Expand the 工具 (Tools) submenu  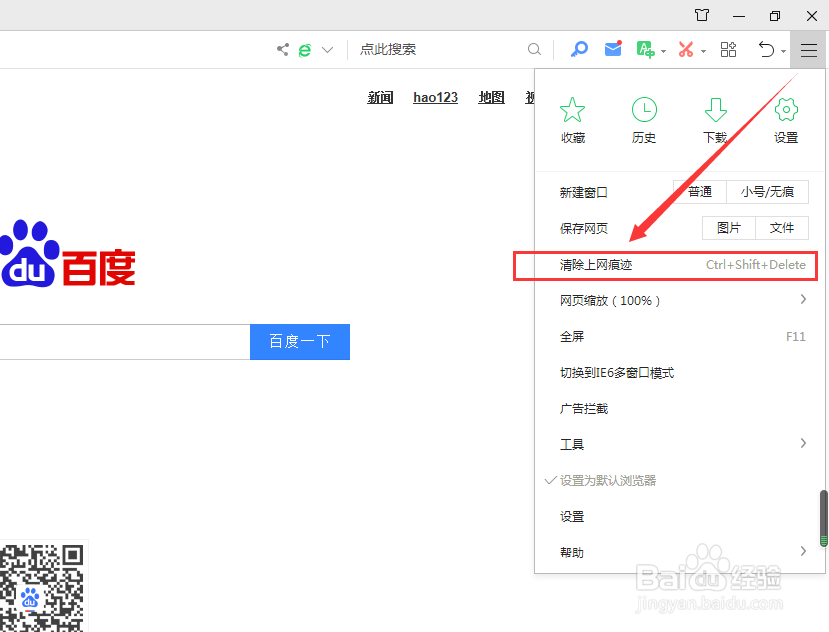pyautogui.click(x=571, y=444)
